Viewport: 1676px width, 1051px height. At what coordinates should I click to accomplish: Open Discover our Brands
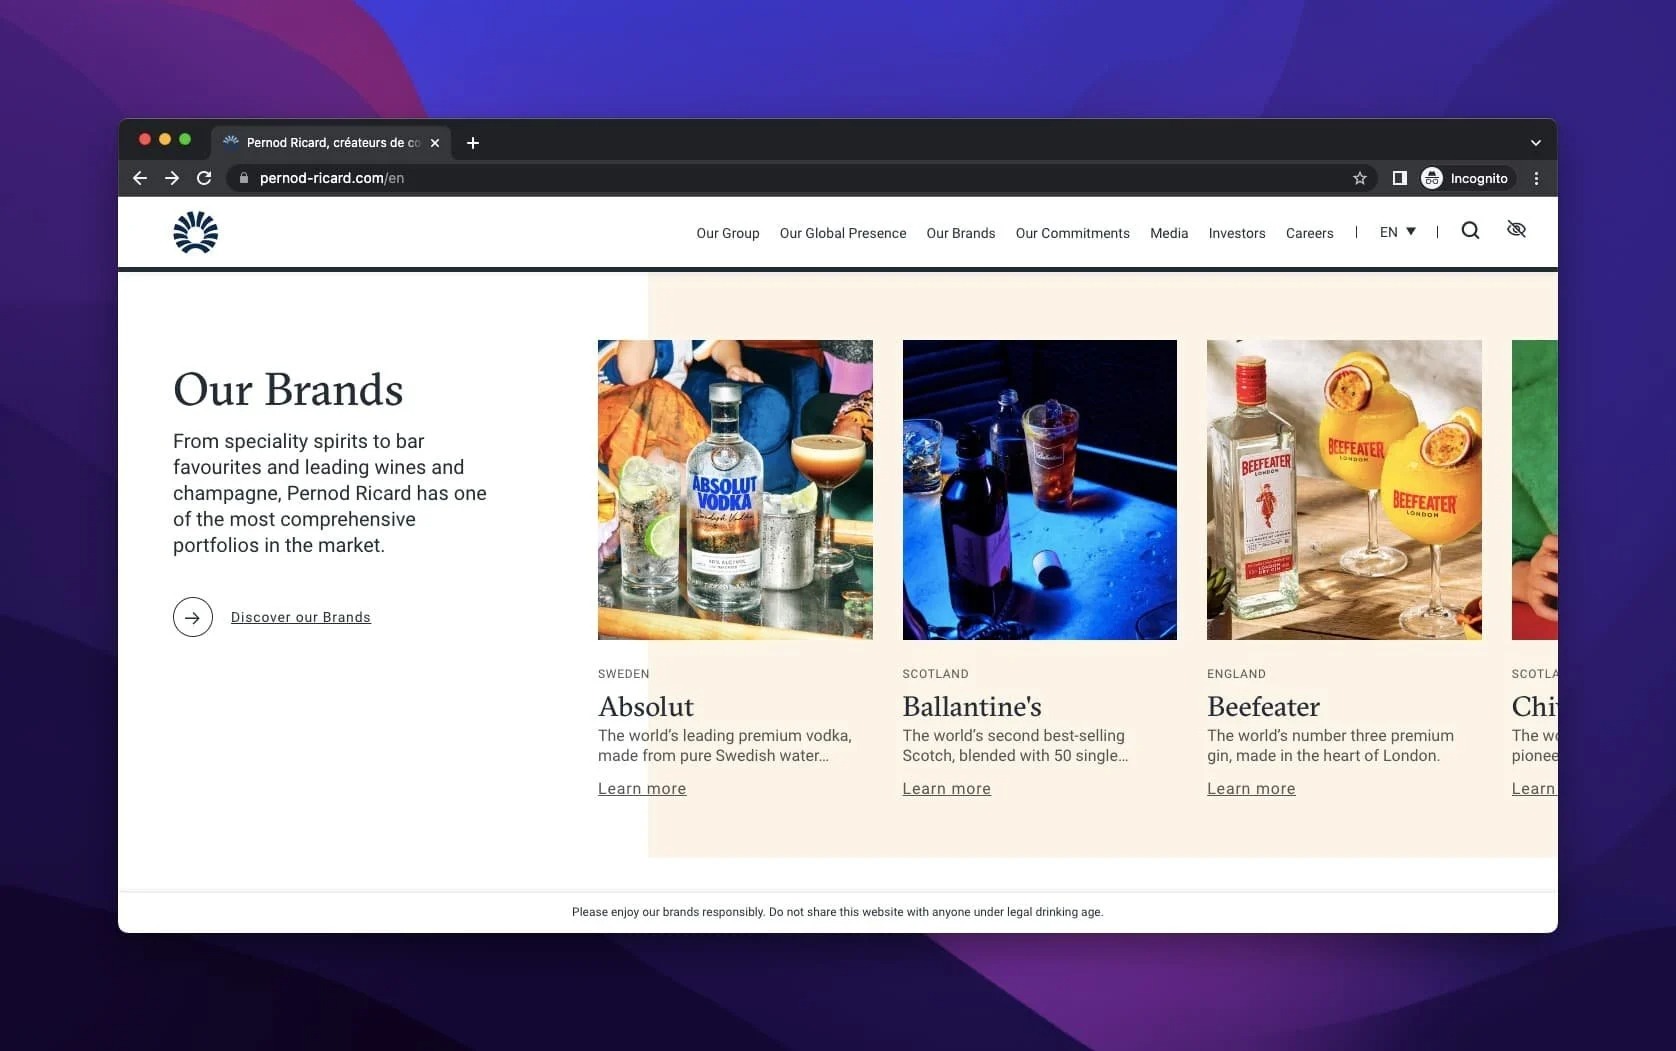(x=300, y=617)
